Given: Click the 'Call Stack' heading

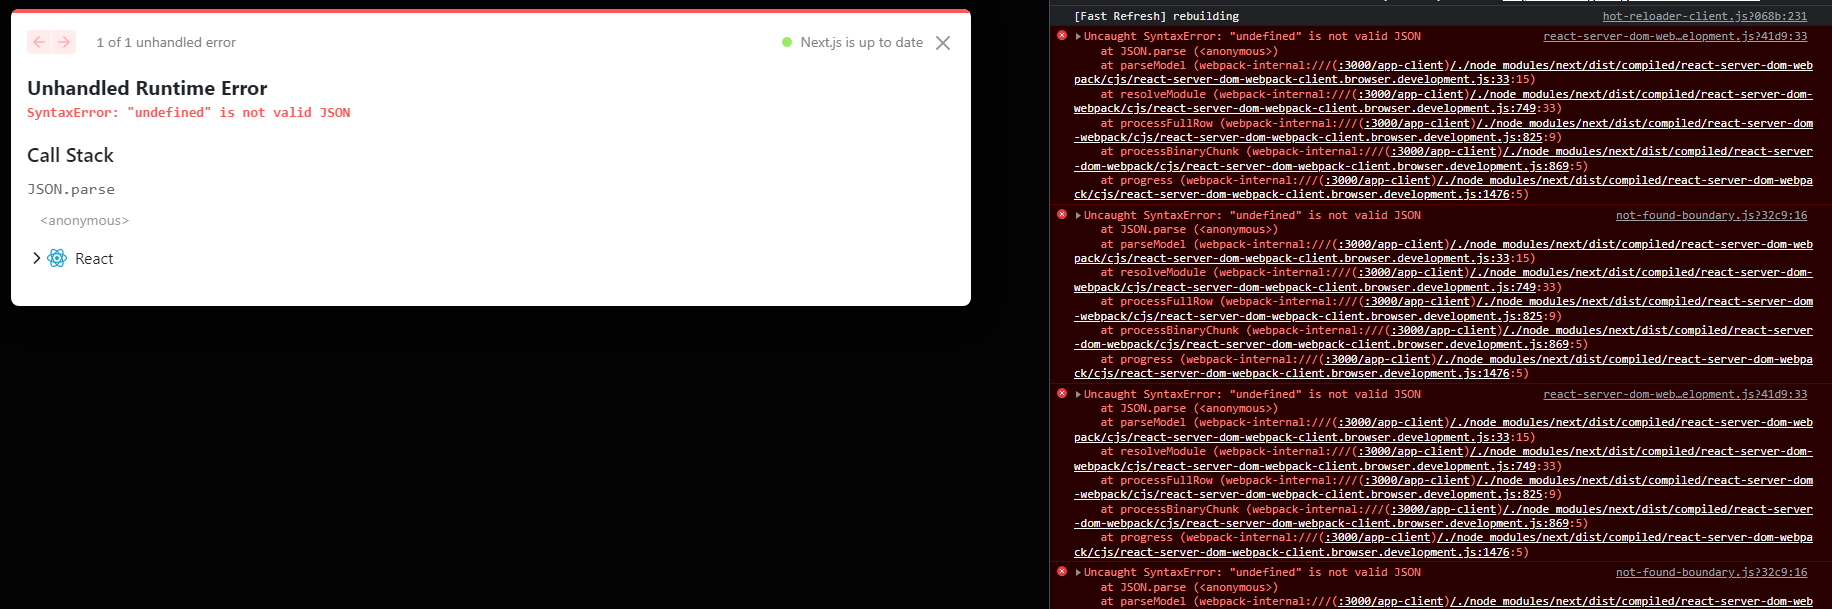Looking at the screenshot, I should [x=70, y=155].
